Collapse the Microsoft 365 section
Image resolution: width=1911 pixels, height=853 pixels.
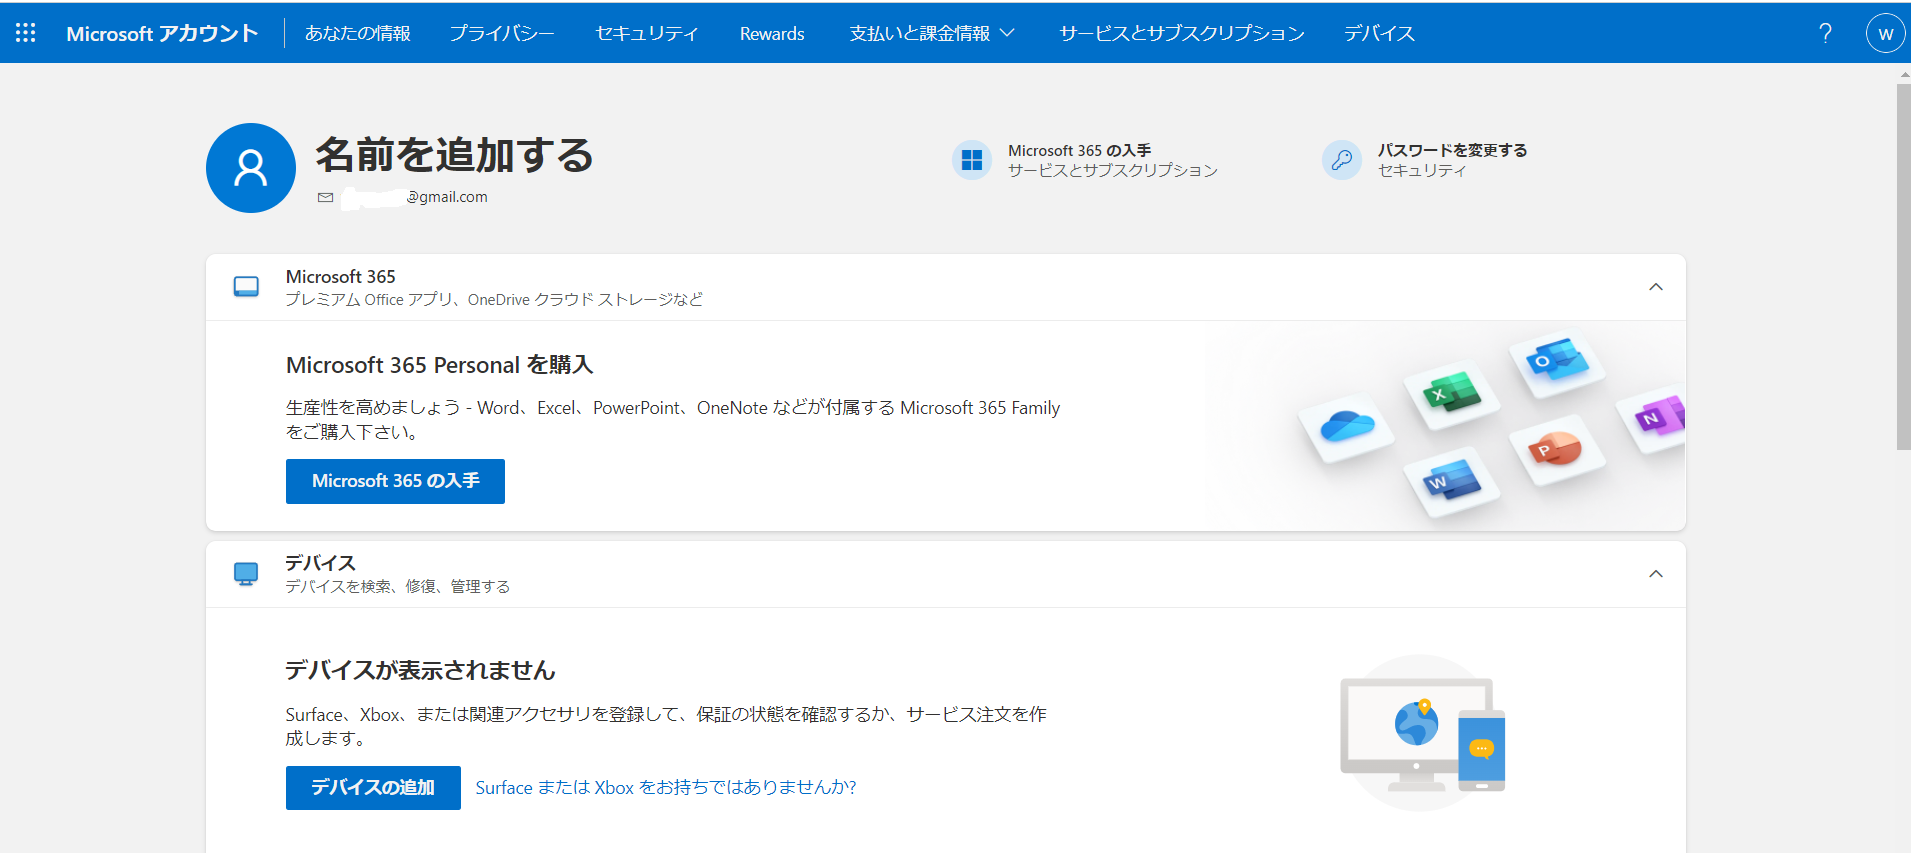(x=1656, y=287)
